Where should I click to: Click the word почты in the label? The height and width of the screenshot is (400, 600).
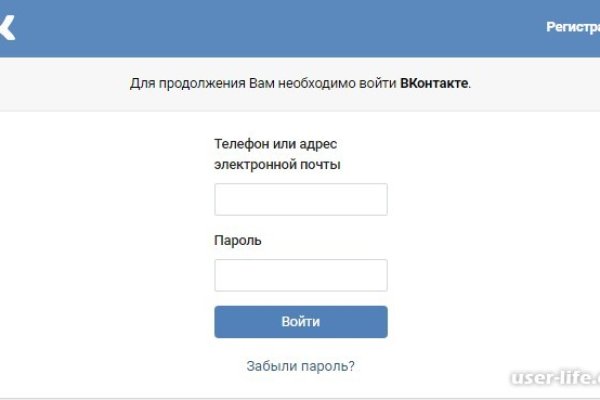[x=319, y=164]
